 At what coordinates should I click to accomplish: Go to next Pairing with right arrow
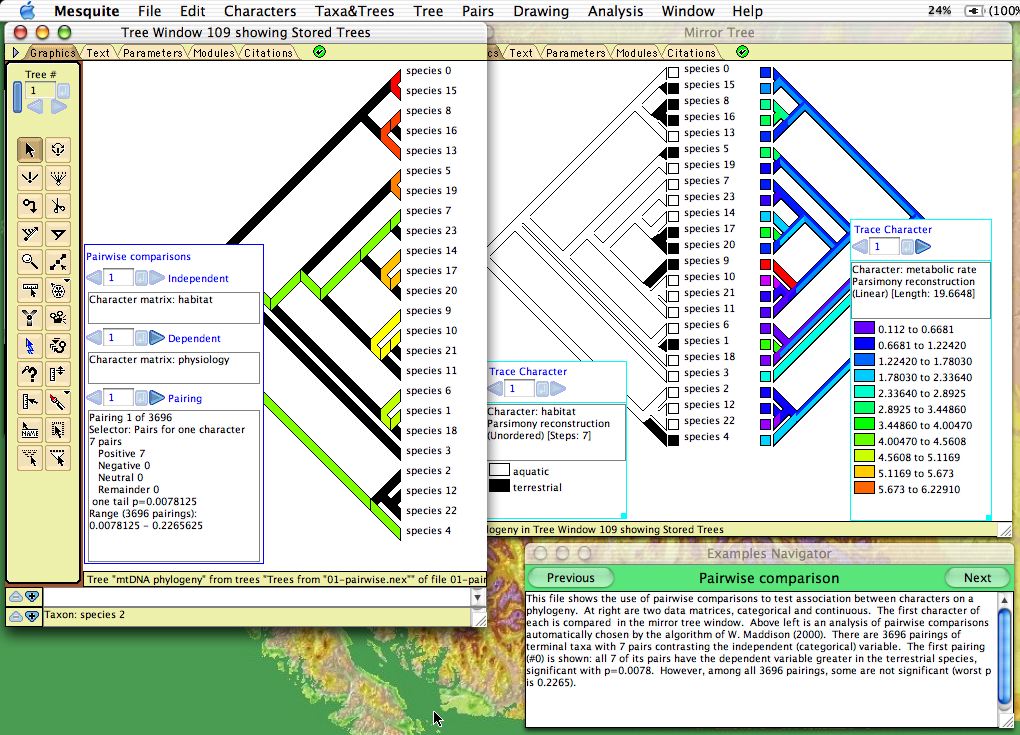(x=157, y=398)
